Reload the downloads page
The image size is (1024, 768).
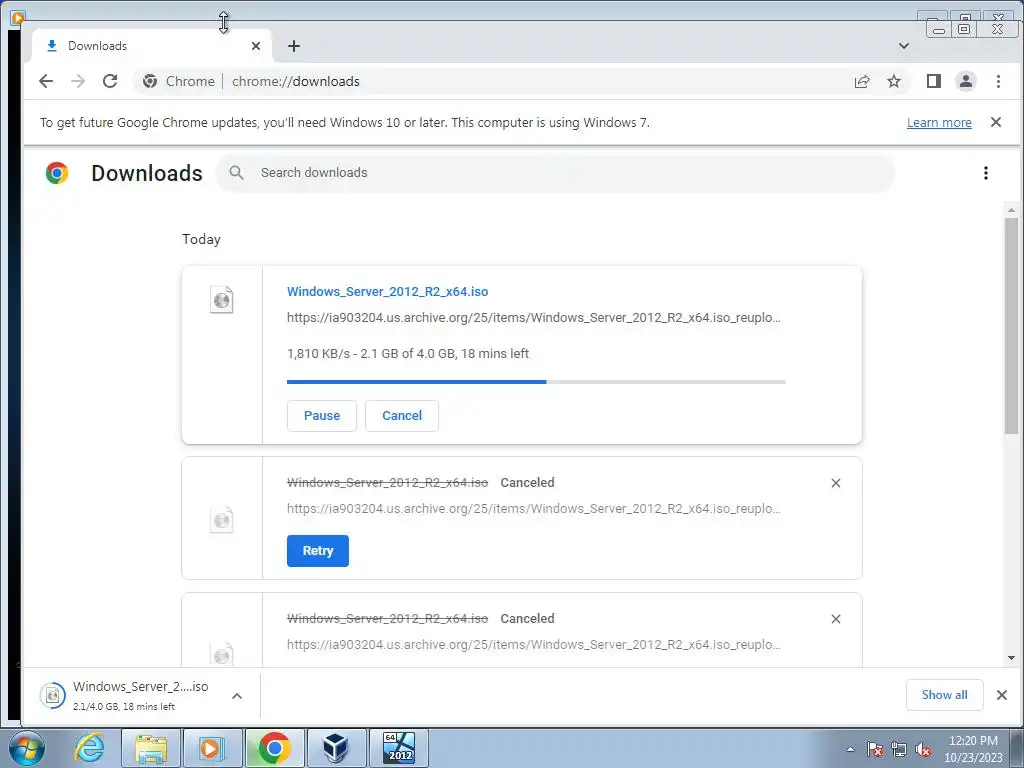point(110,81)
